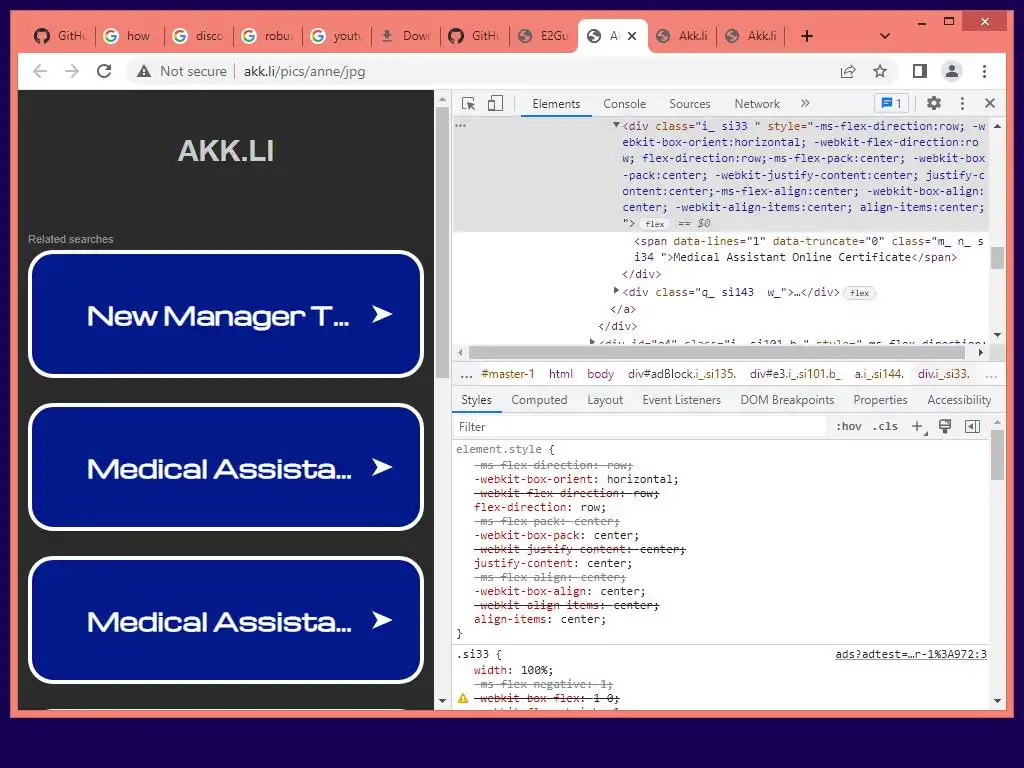The image size is (1024, 768).
Task: Select the a.i_.si144 breadcrumb
Action: (x=879, y=374)
